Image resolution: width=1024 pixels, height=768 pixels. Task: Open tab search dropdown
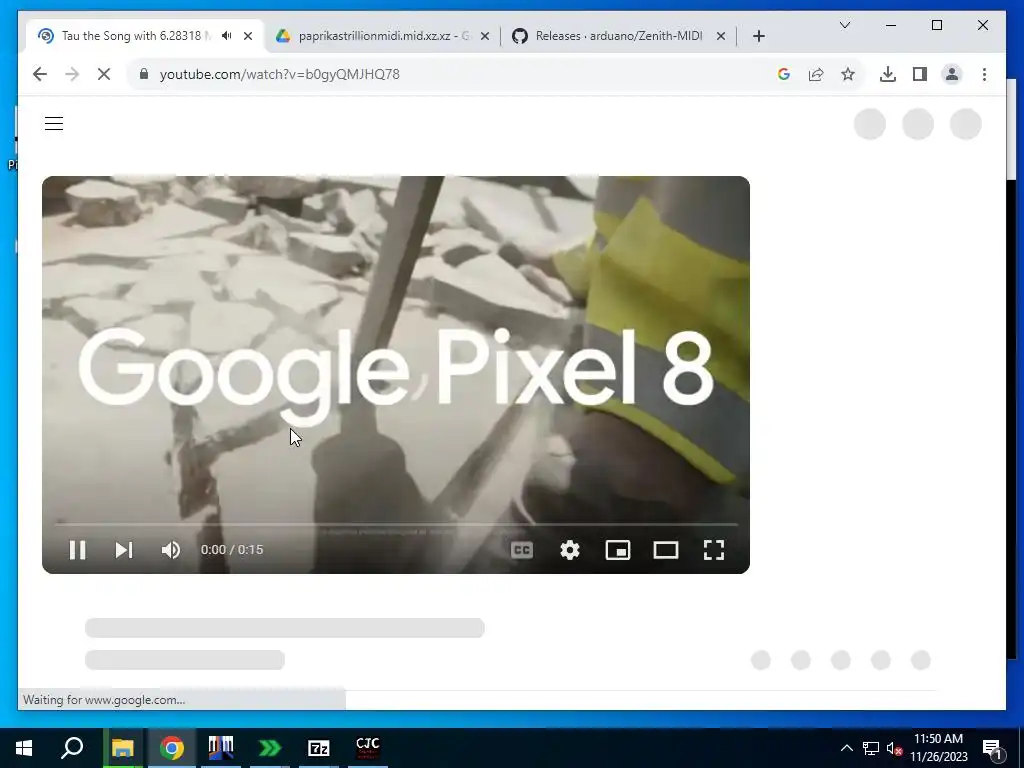point(844,25)
